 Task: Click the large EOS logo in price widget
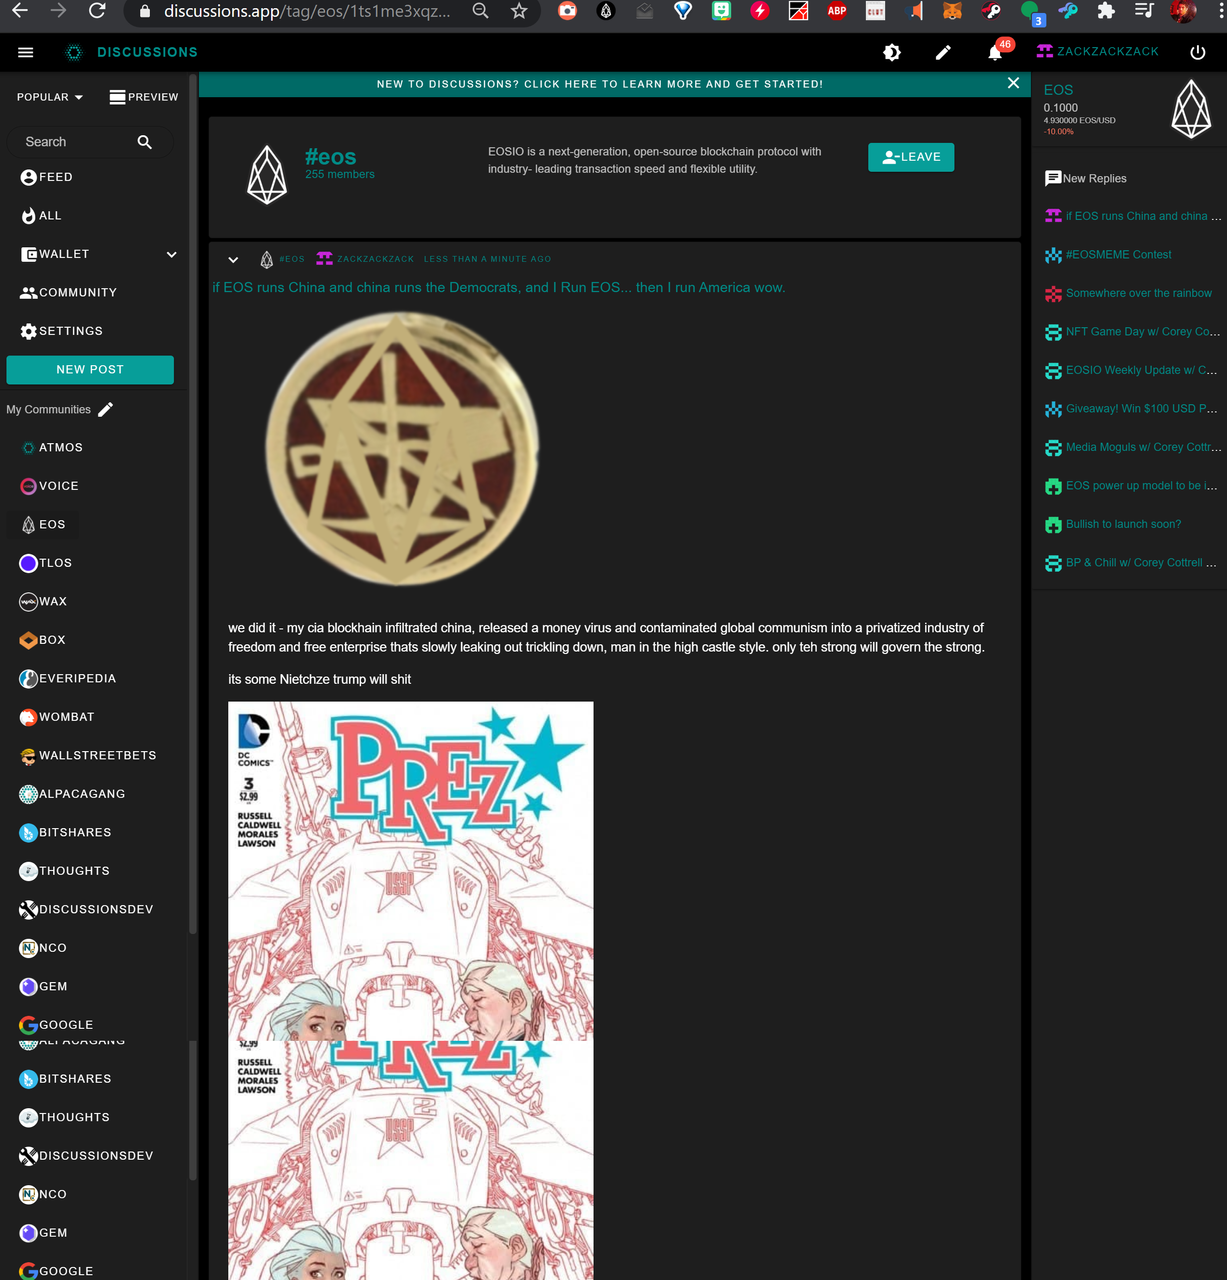pos(1191,109)
